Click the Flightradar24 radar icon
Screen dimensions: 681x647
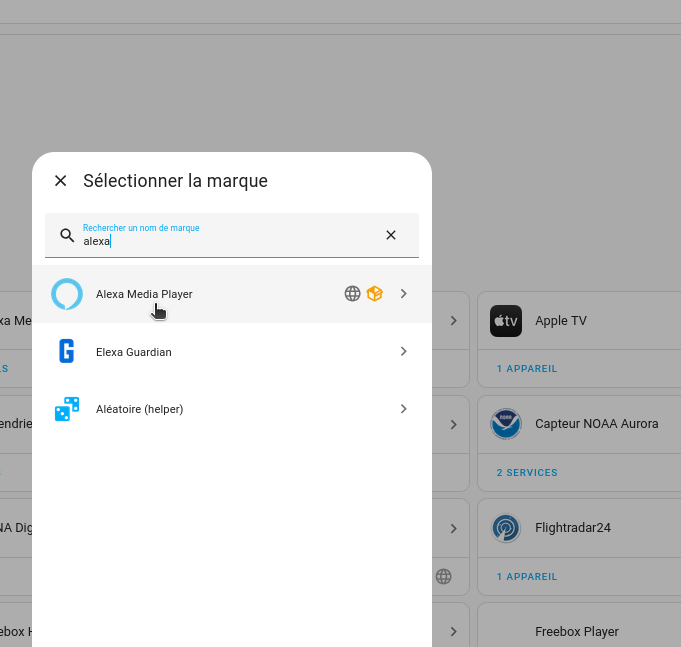coord(506,528)
